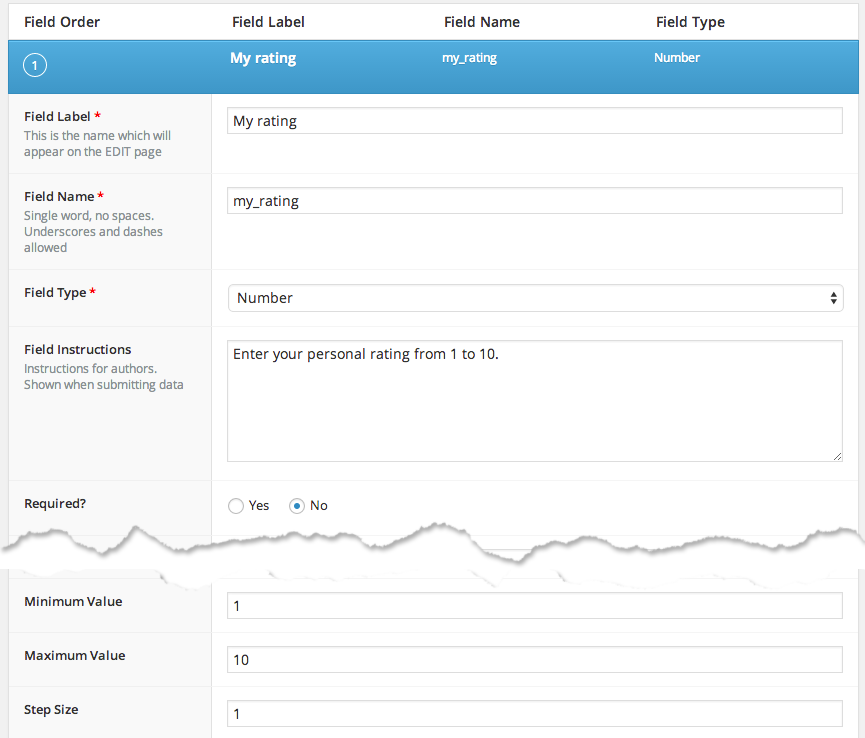Viewport: 865px width, 738px height.
Task: Click the Field Type column header
Action: 690,22
